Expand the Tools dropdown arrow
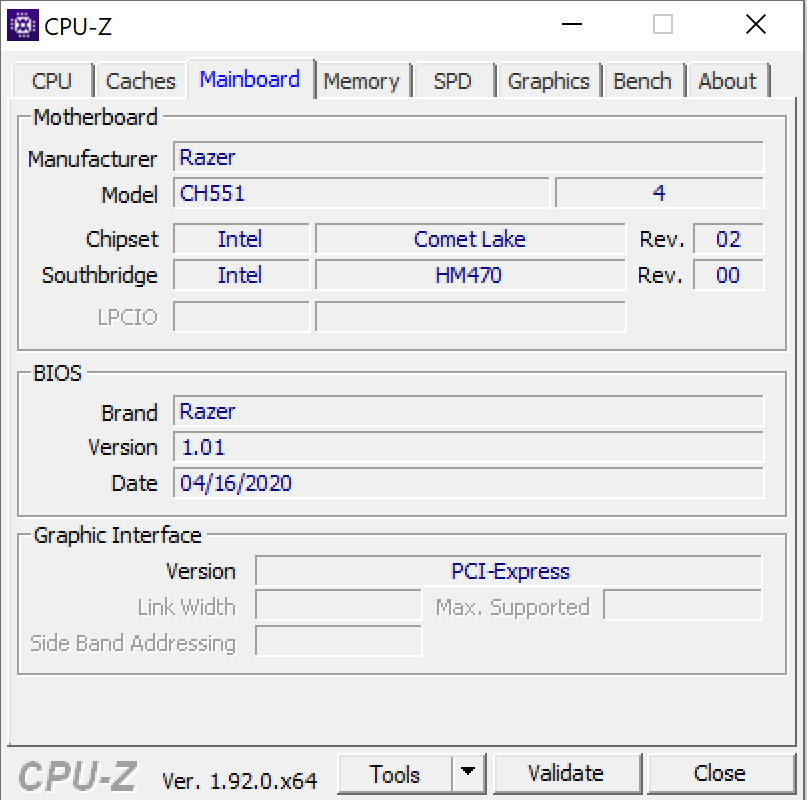Image resolution: width=807 pixels, height=800 pixels. pyautogui.click(x=468, y=774)
